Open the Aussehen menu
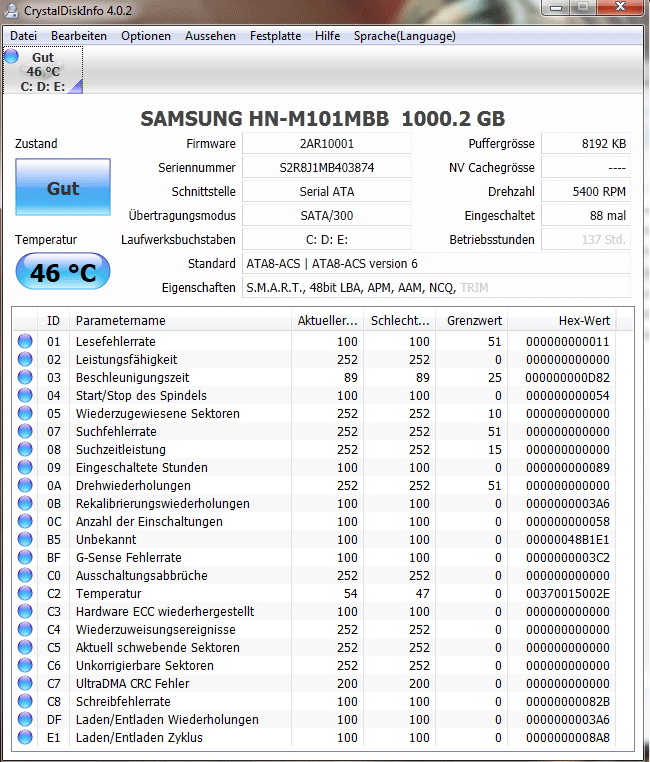The width and height of the screenshot is (650, 762). coord(210,36)
